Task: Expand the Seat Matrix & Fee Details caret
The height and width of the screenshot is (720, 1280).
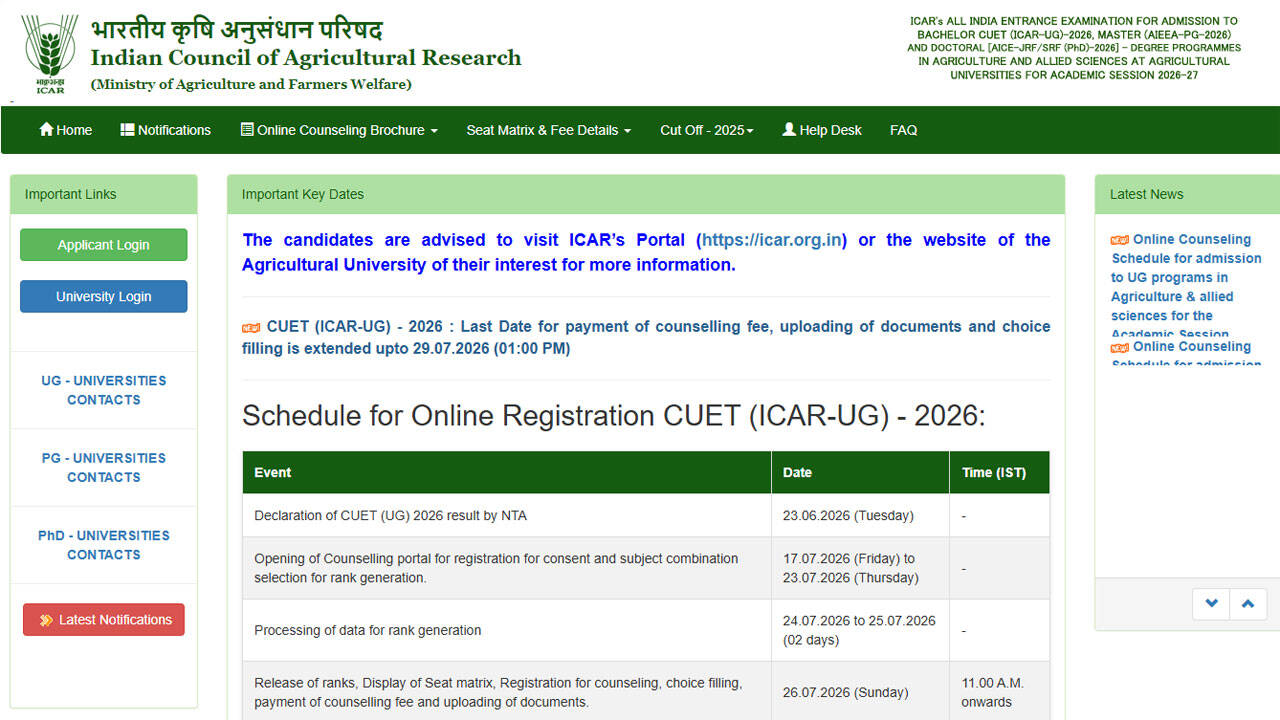Action: tap(627, 131)
